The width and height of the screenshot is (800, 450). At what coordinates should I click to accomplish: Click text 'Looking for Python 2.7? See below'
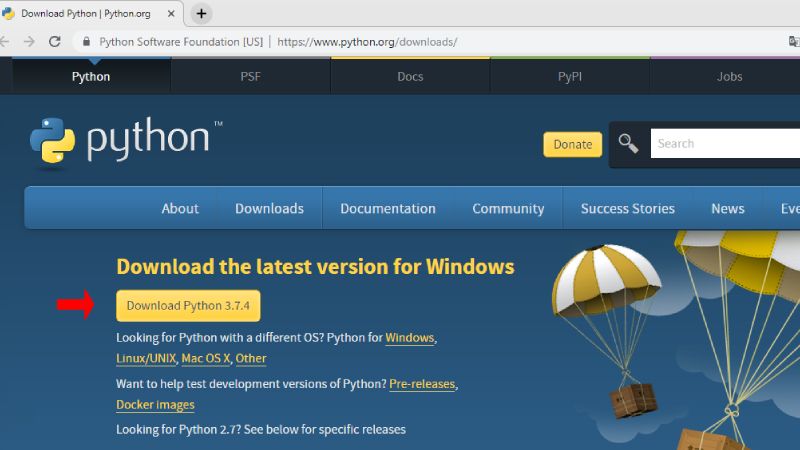[x=209, y=430]
